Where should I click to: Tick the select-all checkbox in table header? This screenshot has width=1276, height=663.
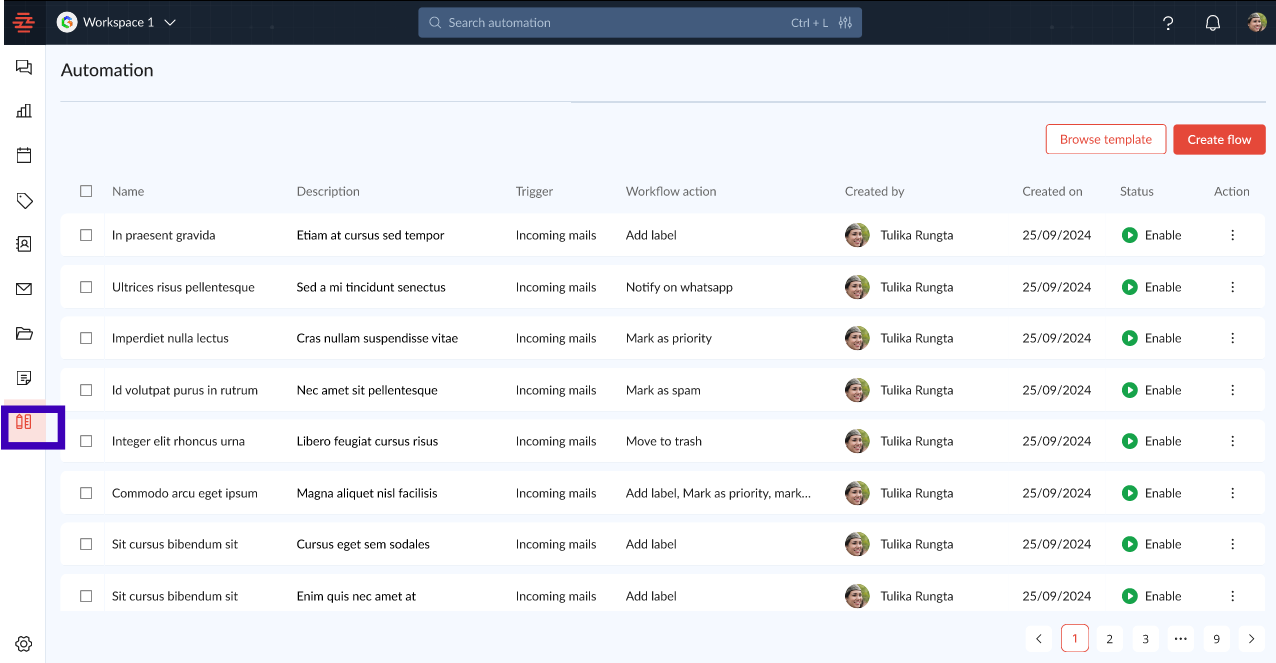coord(86,191)
